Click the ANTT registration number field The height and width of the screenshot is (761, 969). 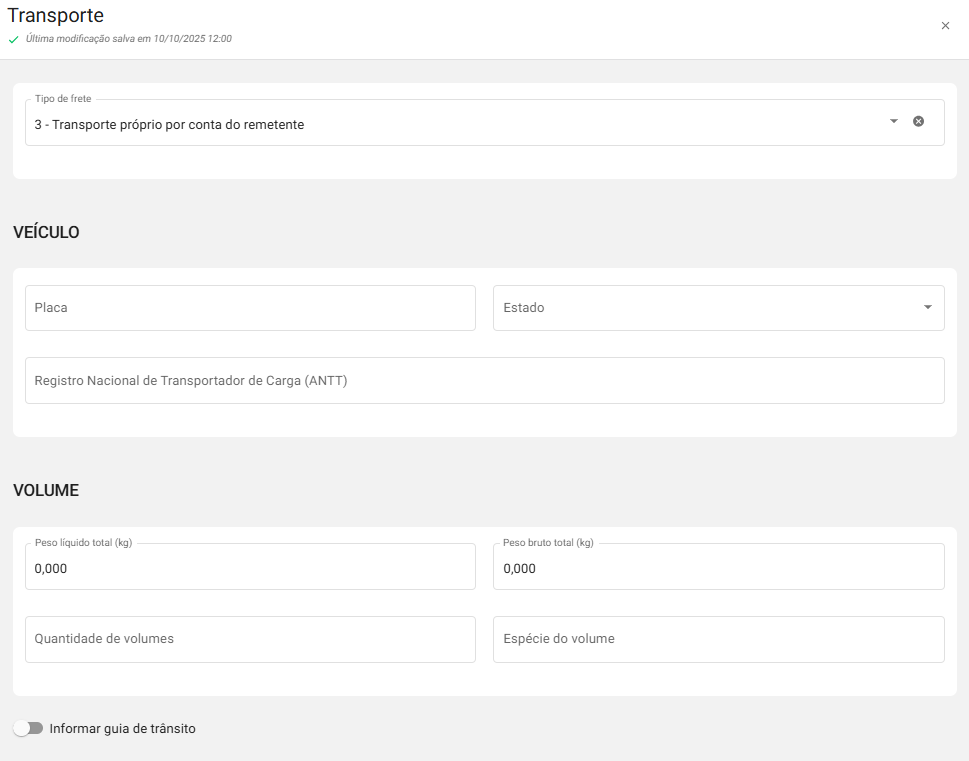pyautogui.click(x=484, y=381)
